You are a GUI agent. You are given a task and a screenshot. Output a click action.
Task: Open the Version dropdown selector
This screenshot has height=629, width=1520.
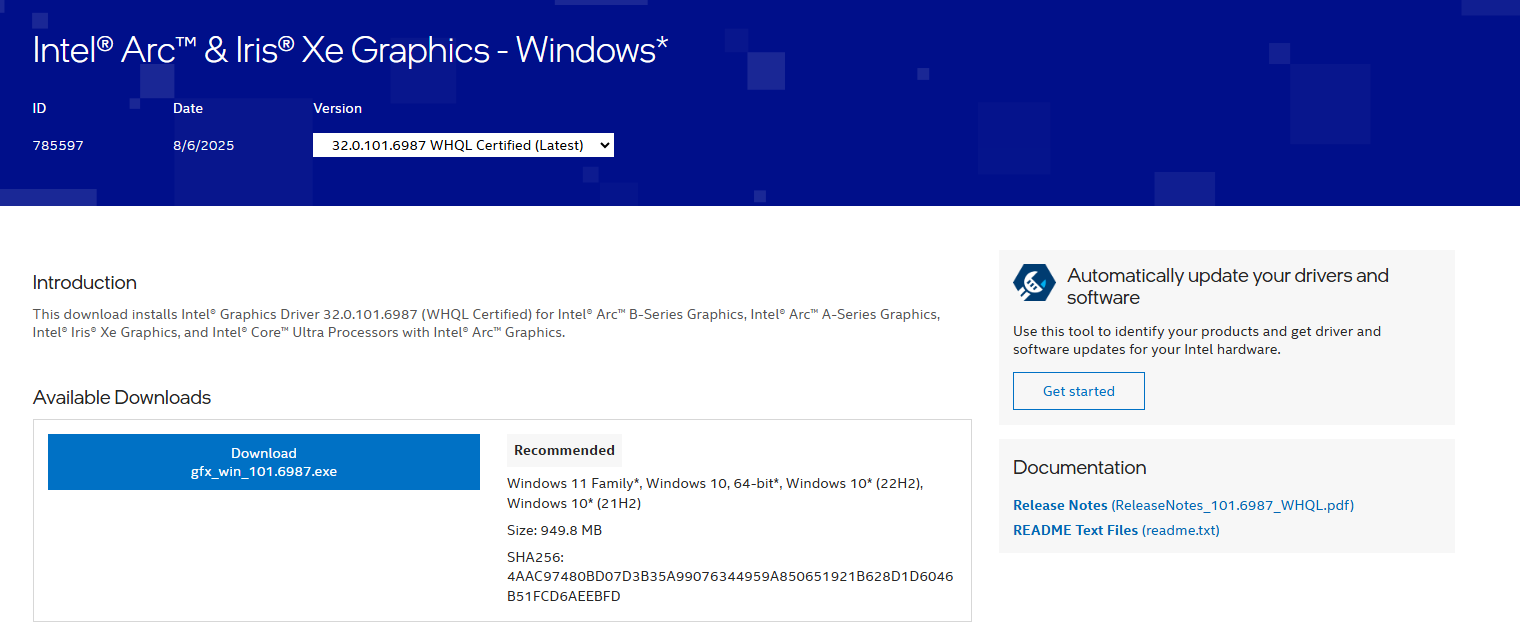tap(463, 145)
